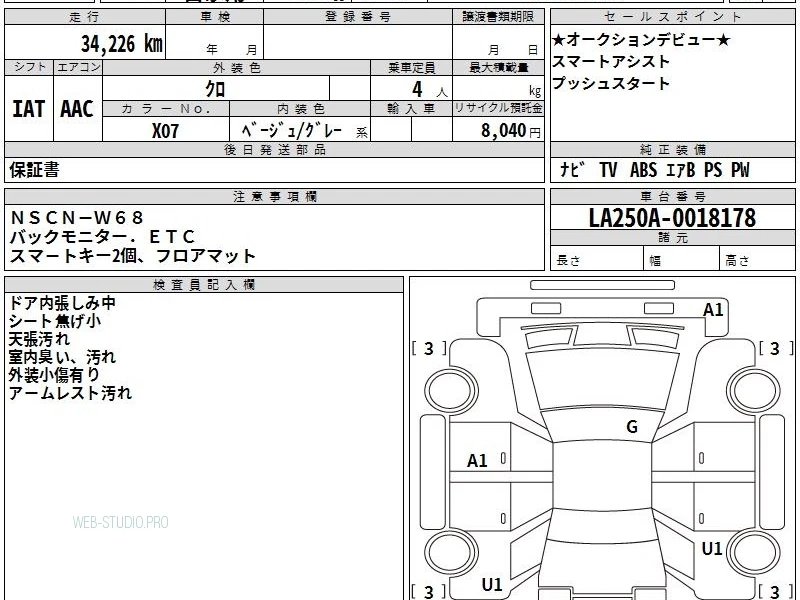
Task: Select the 室内臭い、汚れ inspector note
Action: [x=62, y=357]
